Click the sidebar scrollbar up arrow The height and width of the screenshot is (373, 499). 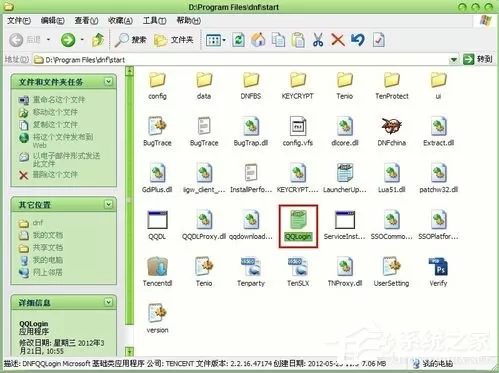(x=130, y=70)
